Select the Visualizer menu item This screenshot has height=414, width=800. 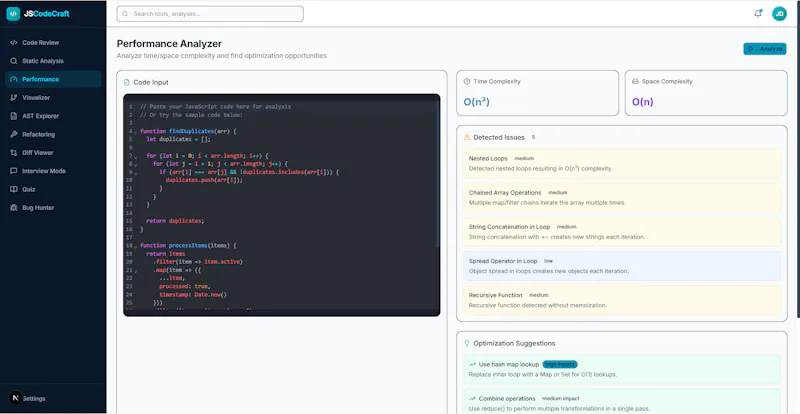pos(53,98)
